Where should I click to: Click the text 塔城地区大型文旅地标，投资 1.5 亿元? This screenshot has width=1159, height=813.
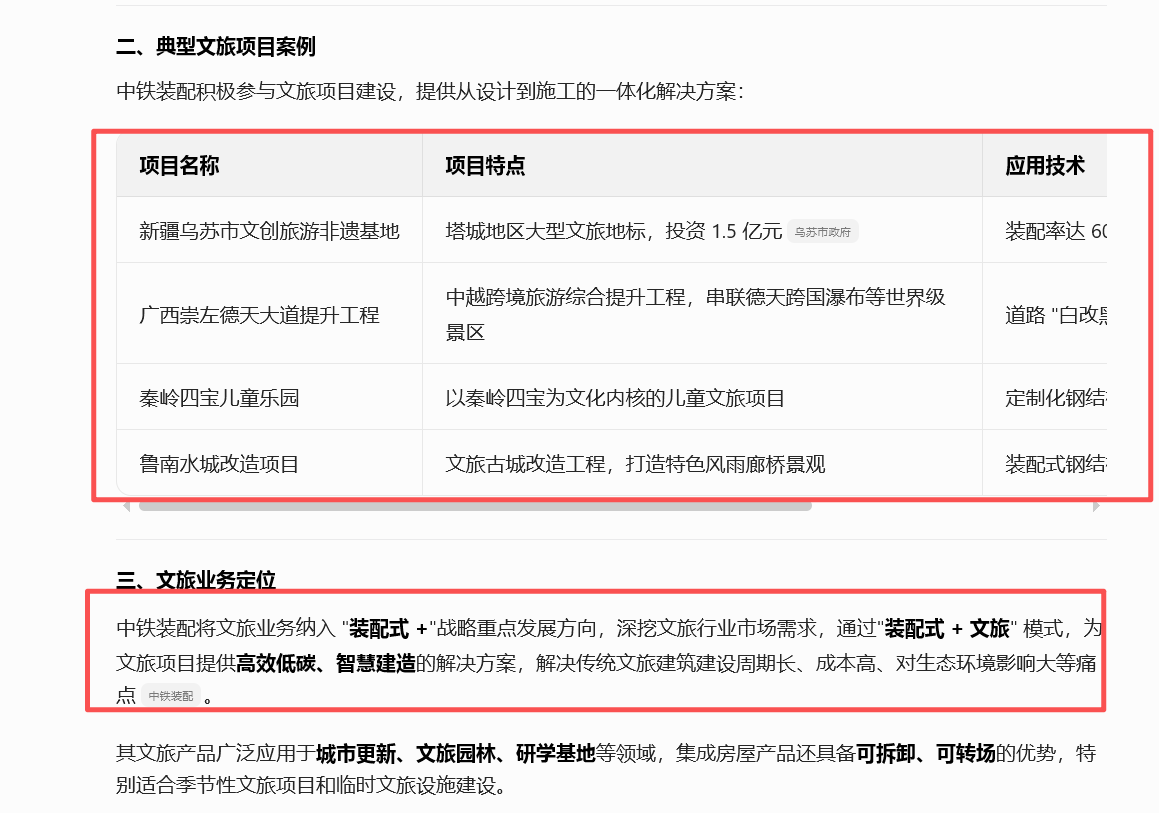614,231
